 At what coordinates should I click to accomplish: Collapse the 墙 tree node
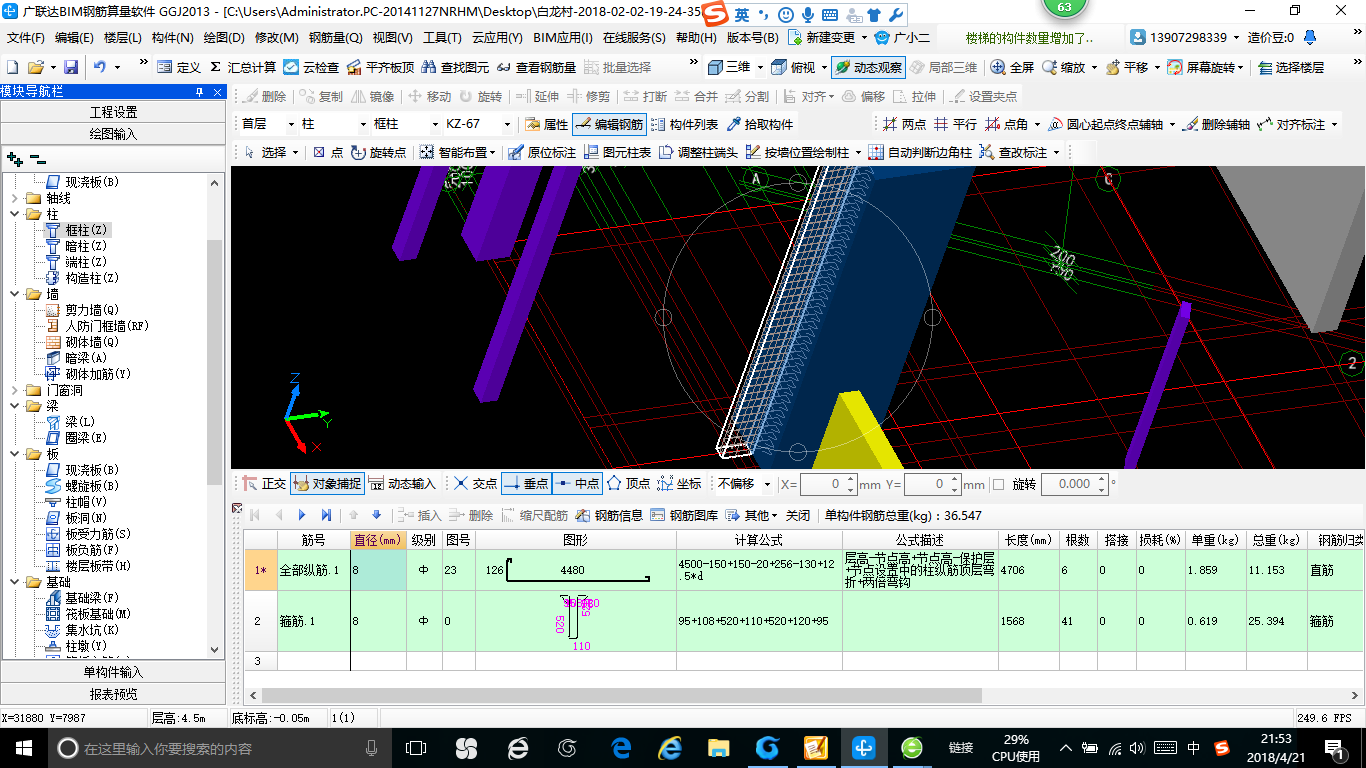pyautogui.click(x=15, y=294)
